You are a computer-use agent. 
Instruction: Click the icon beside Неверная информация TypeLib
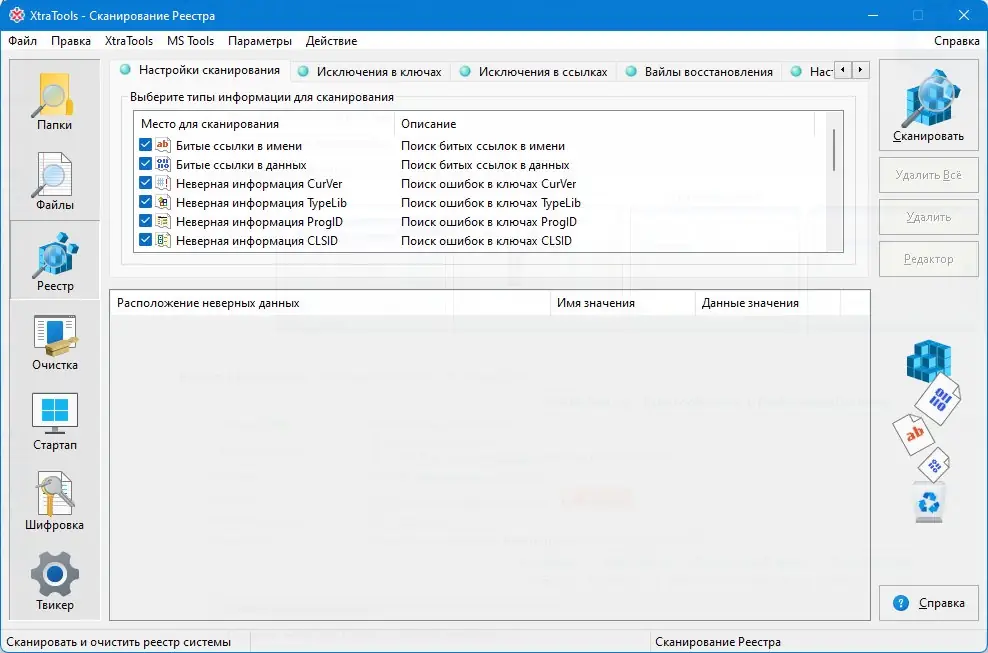[163, 202]
